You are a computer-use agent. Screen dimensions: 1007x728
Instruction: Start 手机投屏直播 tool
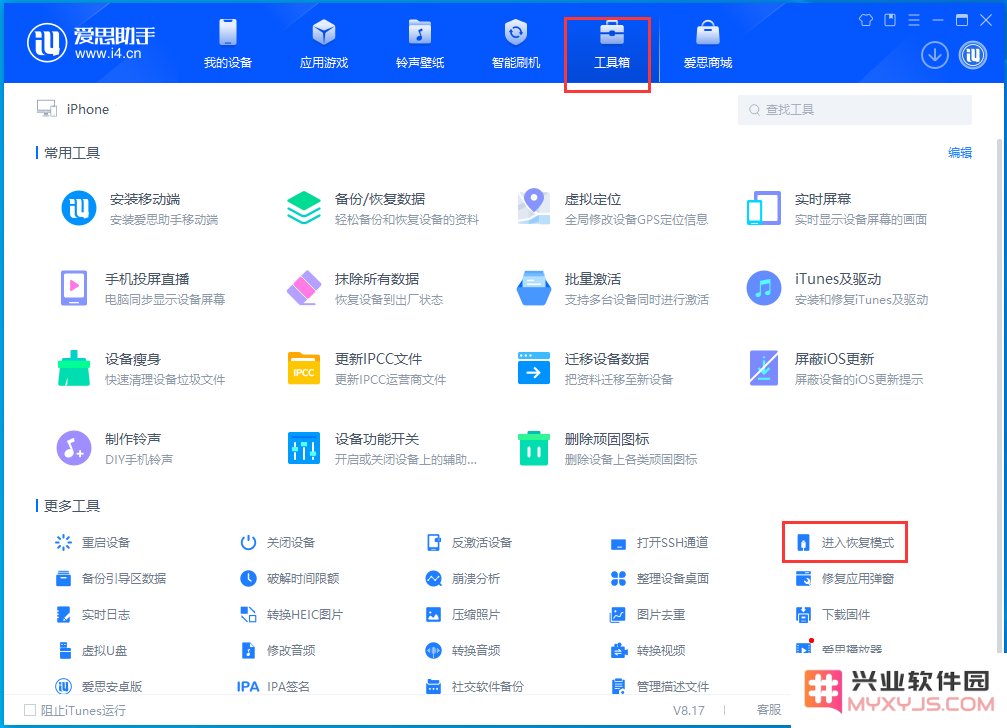click(143, 289)
